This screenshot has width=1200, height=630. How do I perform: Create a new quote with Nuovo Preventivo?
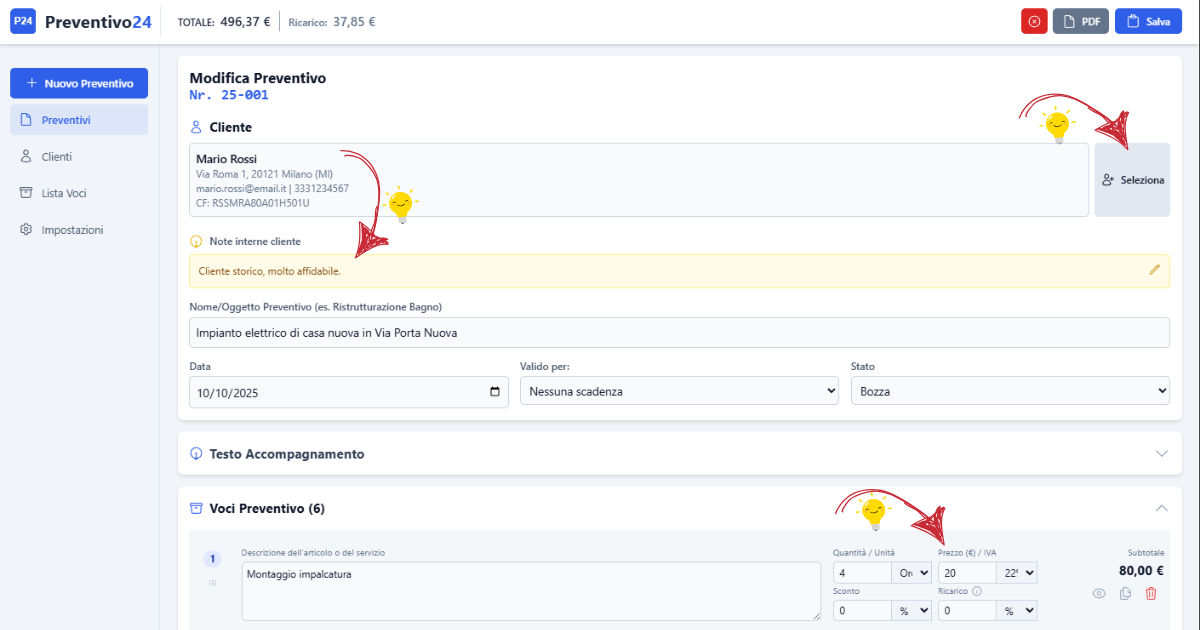pos(79,83)
